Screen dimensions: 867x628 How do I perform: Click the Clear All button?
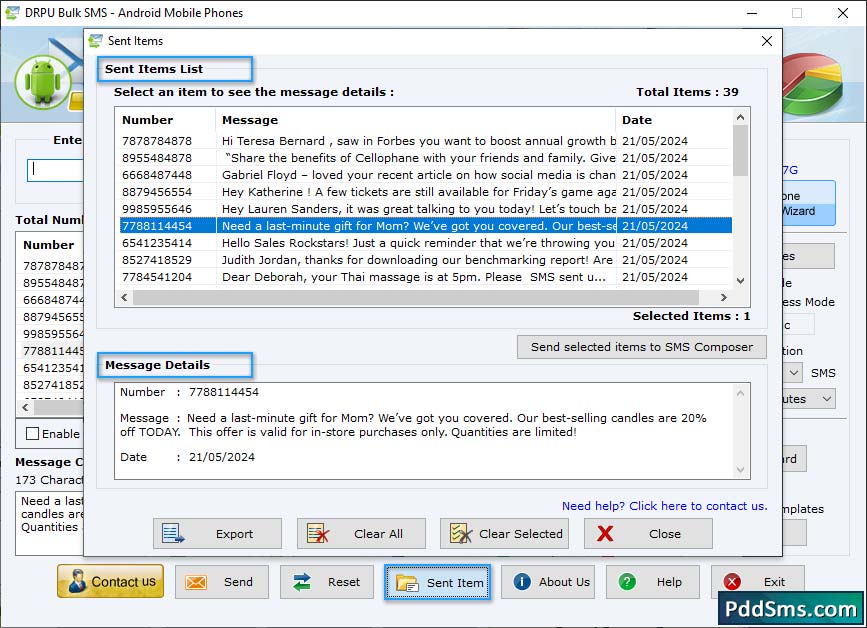click(x=361, y=533)
